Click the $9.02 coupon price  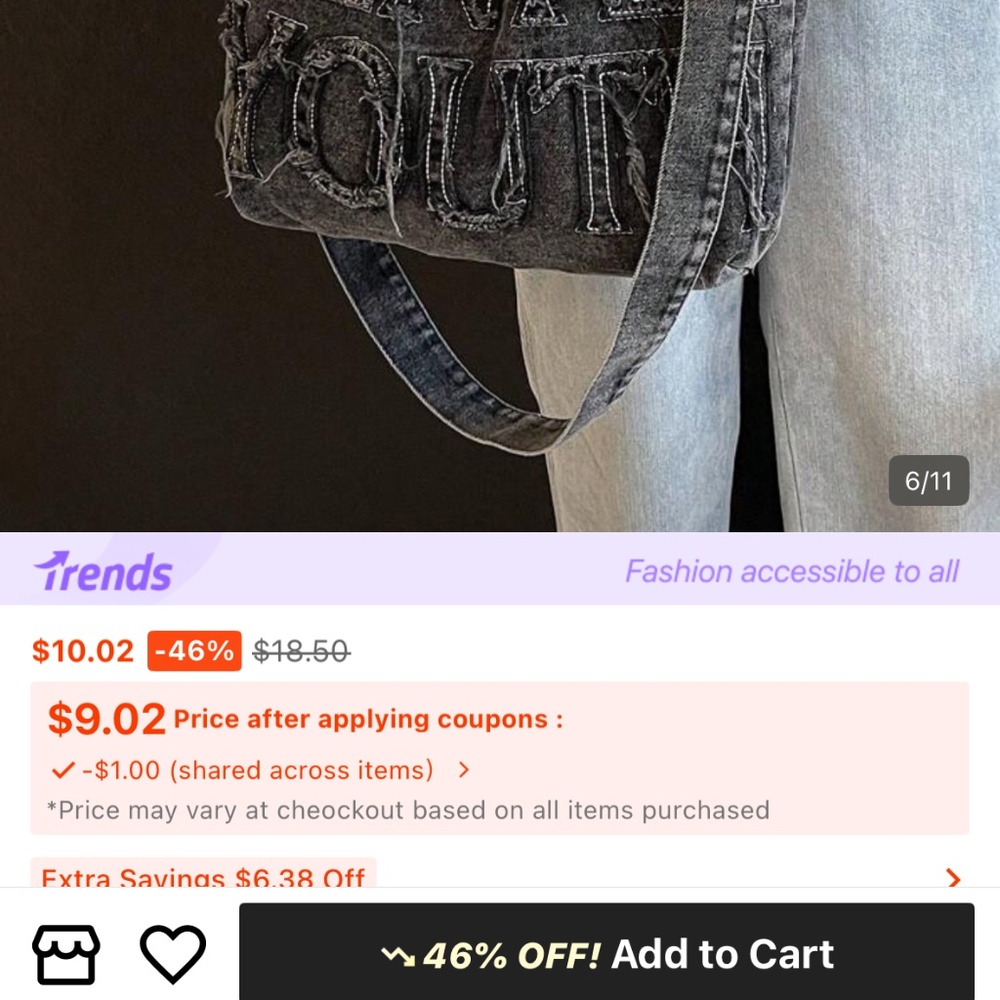(x=107, y=719)
